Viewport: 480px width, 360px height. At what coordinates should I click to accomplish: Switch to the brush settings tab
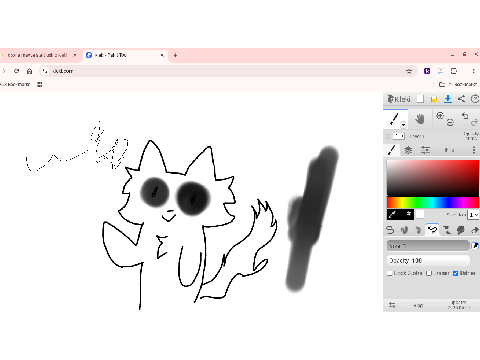tap(392, 150)
